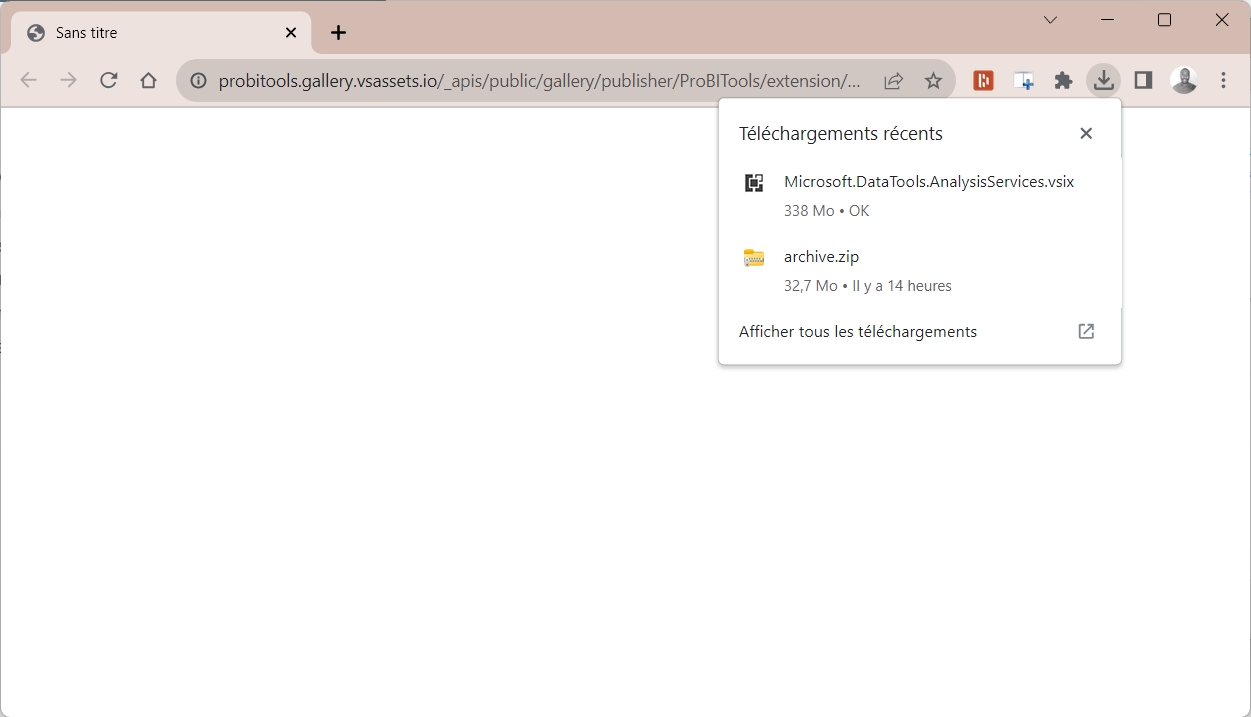This screenshot has height=717, width=1251.
Task: Open the red extension icon in toolbar
Action: (x=984, y=81)
